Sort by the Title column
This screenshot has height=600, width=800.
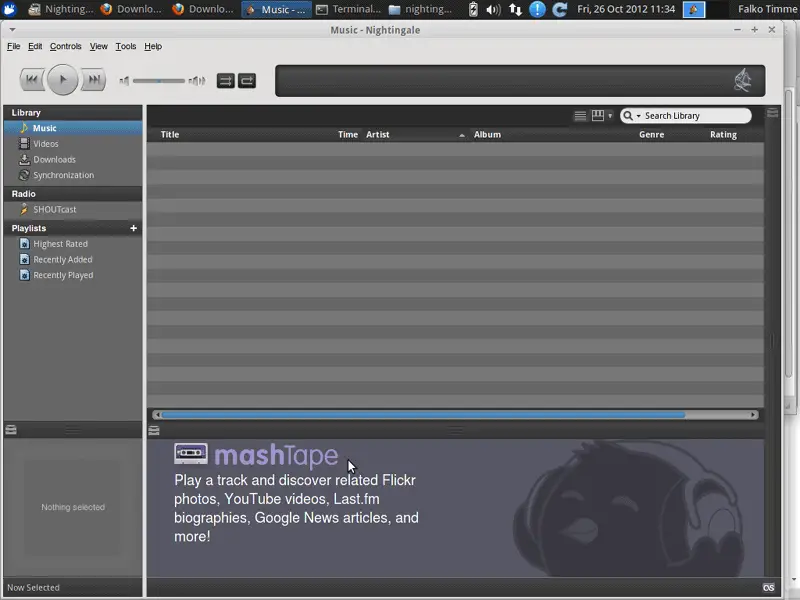(170, 135)
